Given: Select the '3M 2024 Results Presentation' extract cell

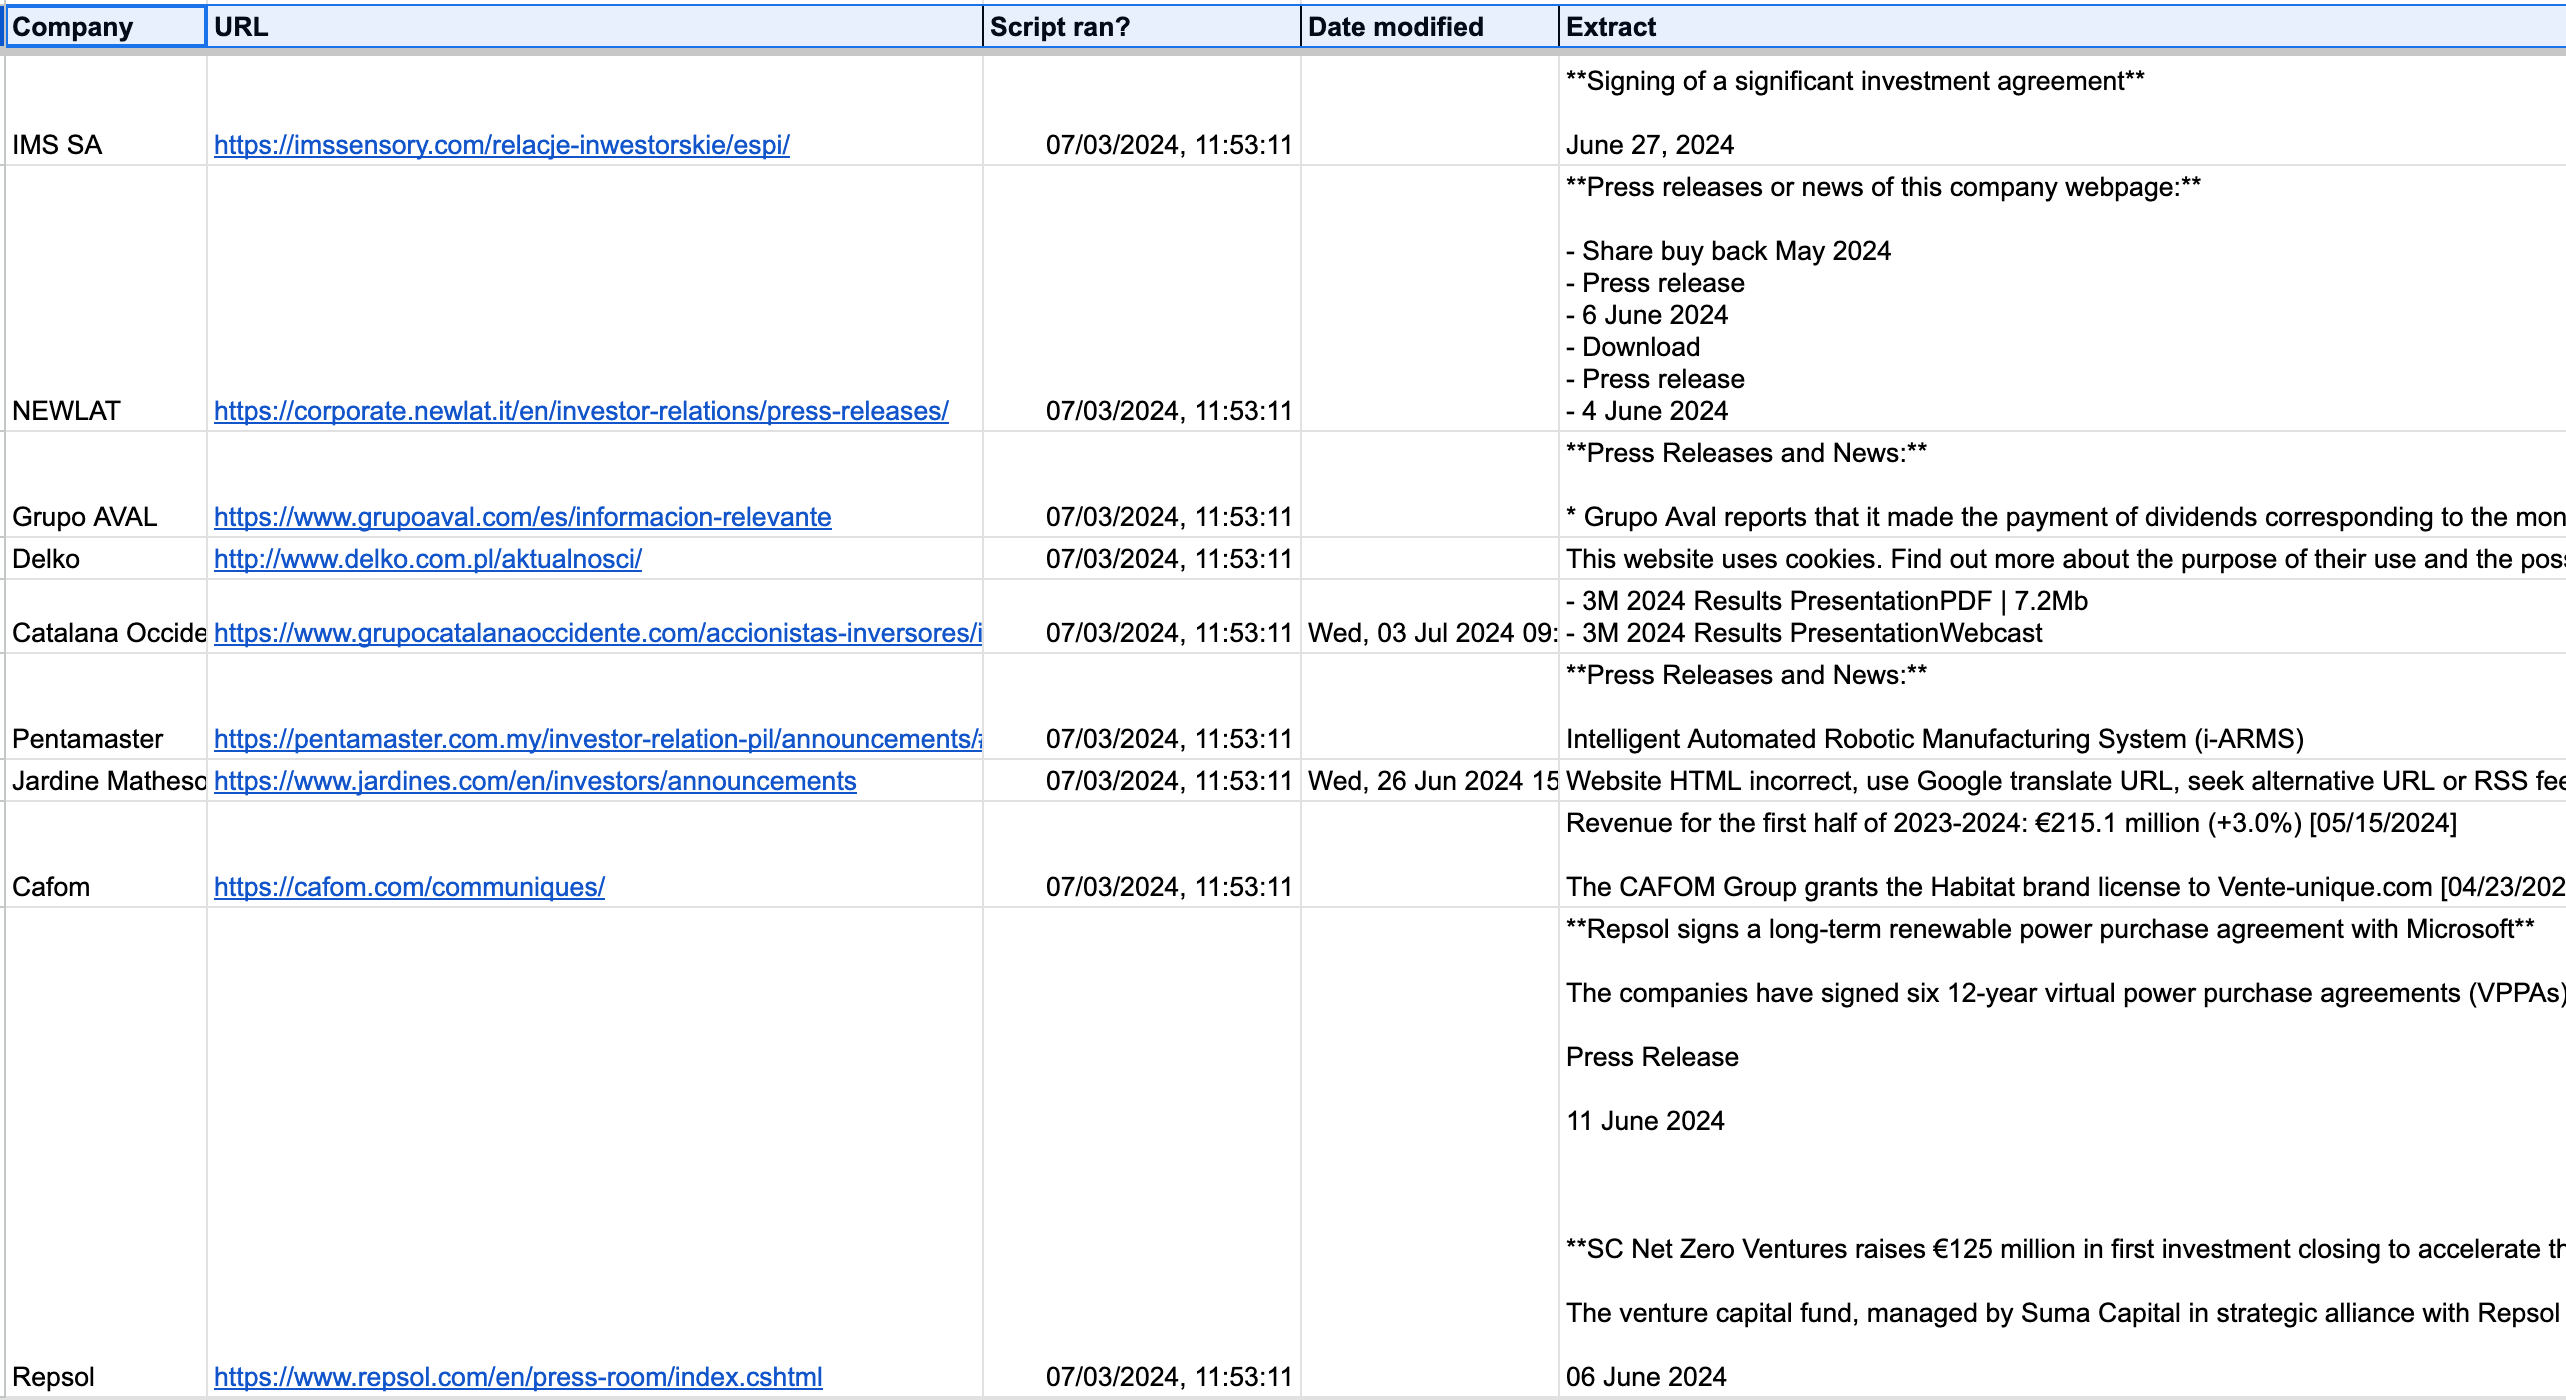Looking at the screenshot, I should (x=2062, y=617).
